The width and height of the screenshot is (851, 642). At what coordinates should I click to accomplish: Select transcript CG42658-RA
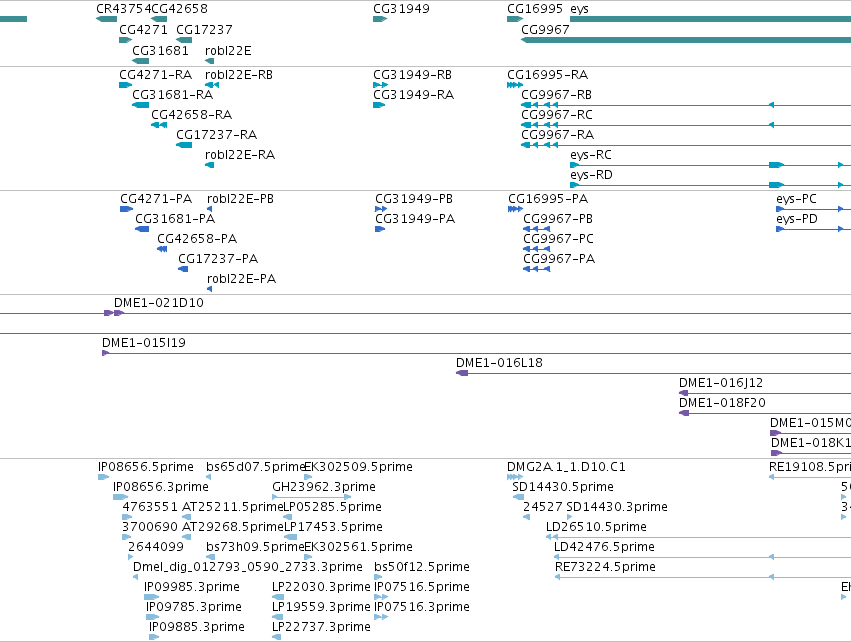[191, 115]
